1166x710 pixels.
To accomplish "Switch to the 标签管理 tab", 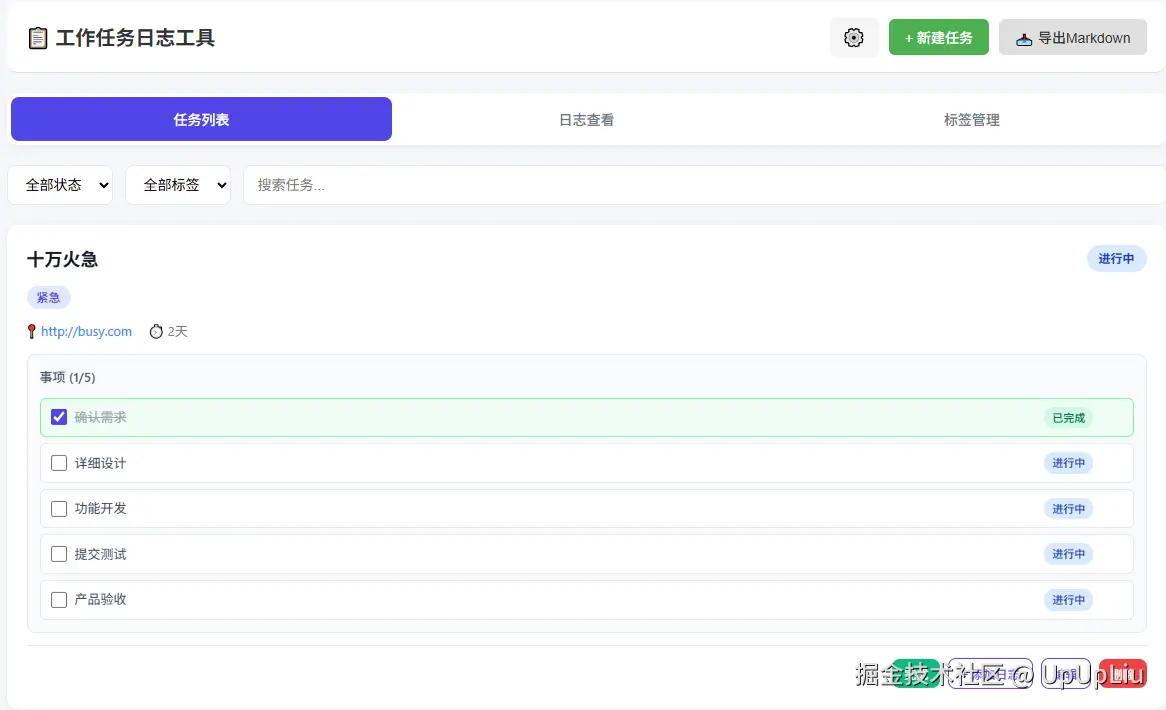I will pyautogui.click(x=970, y=119).
